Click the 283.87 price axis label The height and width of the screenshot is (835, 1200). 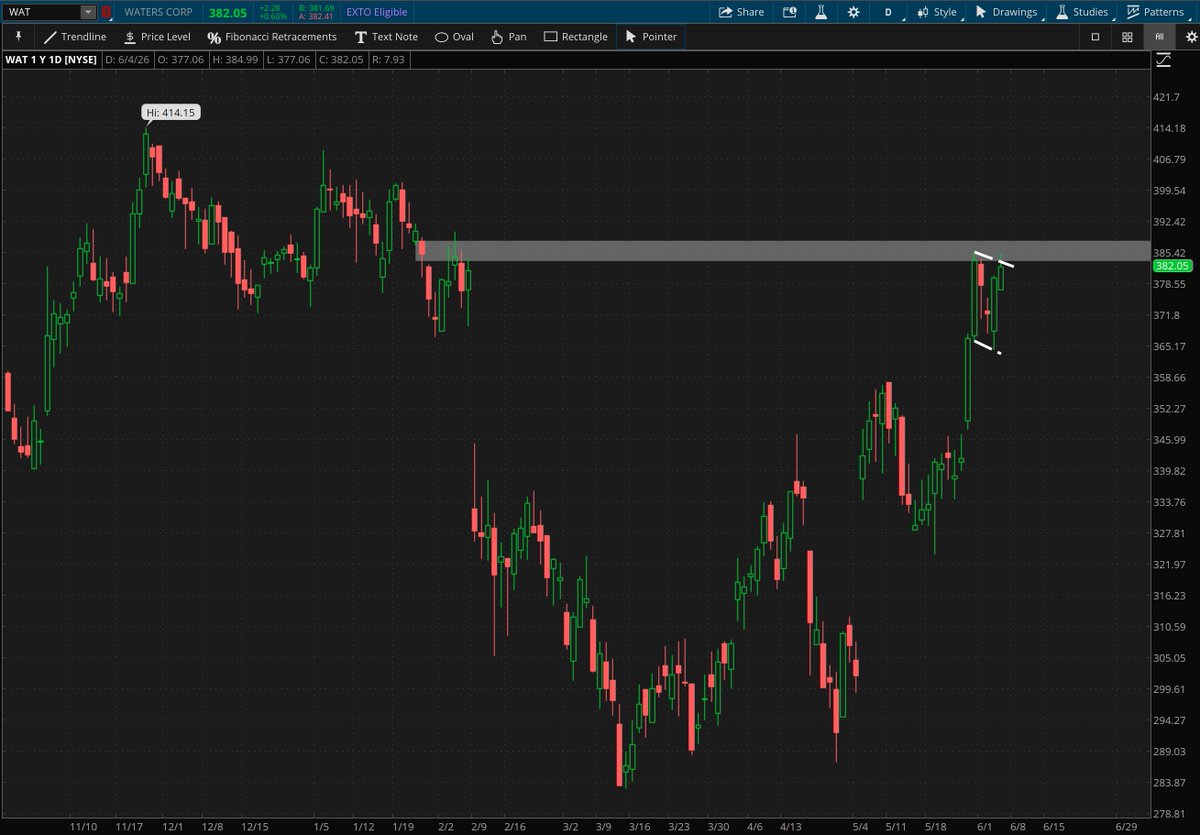click(1170, 782)
